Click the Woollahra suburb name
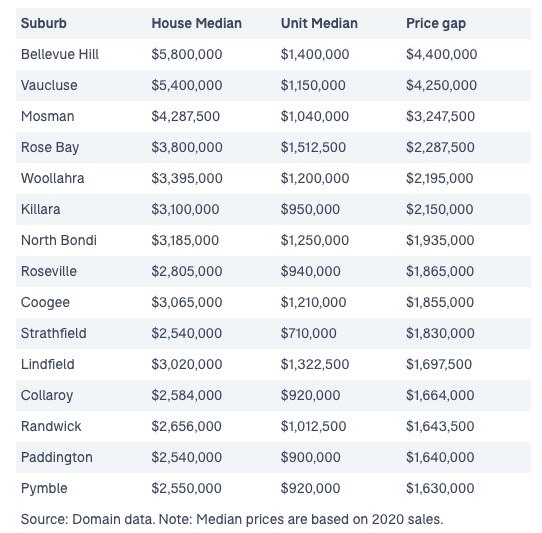This screenshot has height=533, width=542. (53, 178)
